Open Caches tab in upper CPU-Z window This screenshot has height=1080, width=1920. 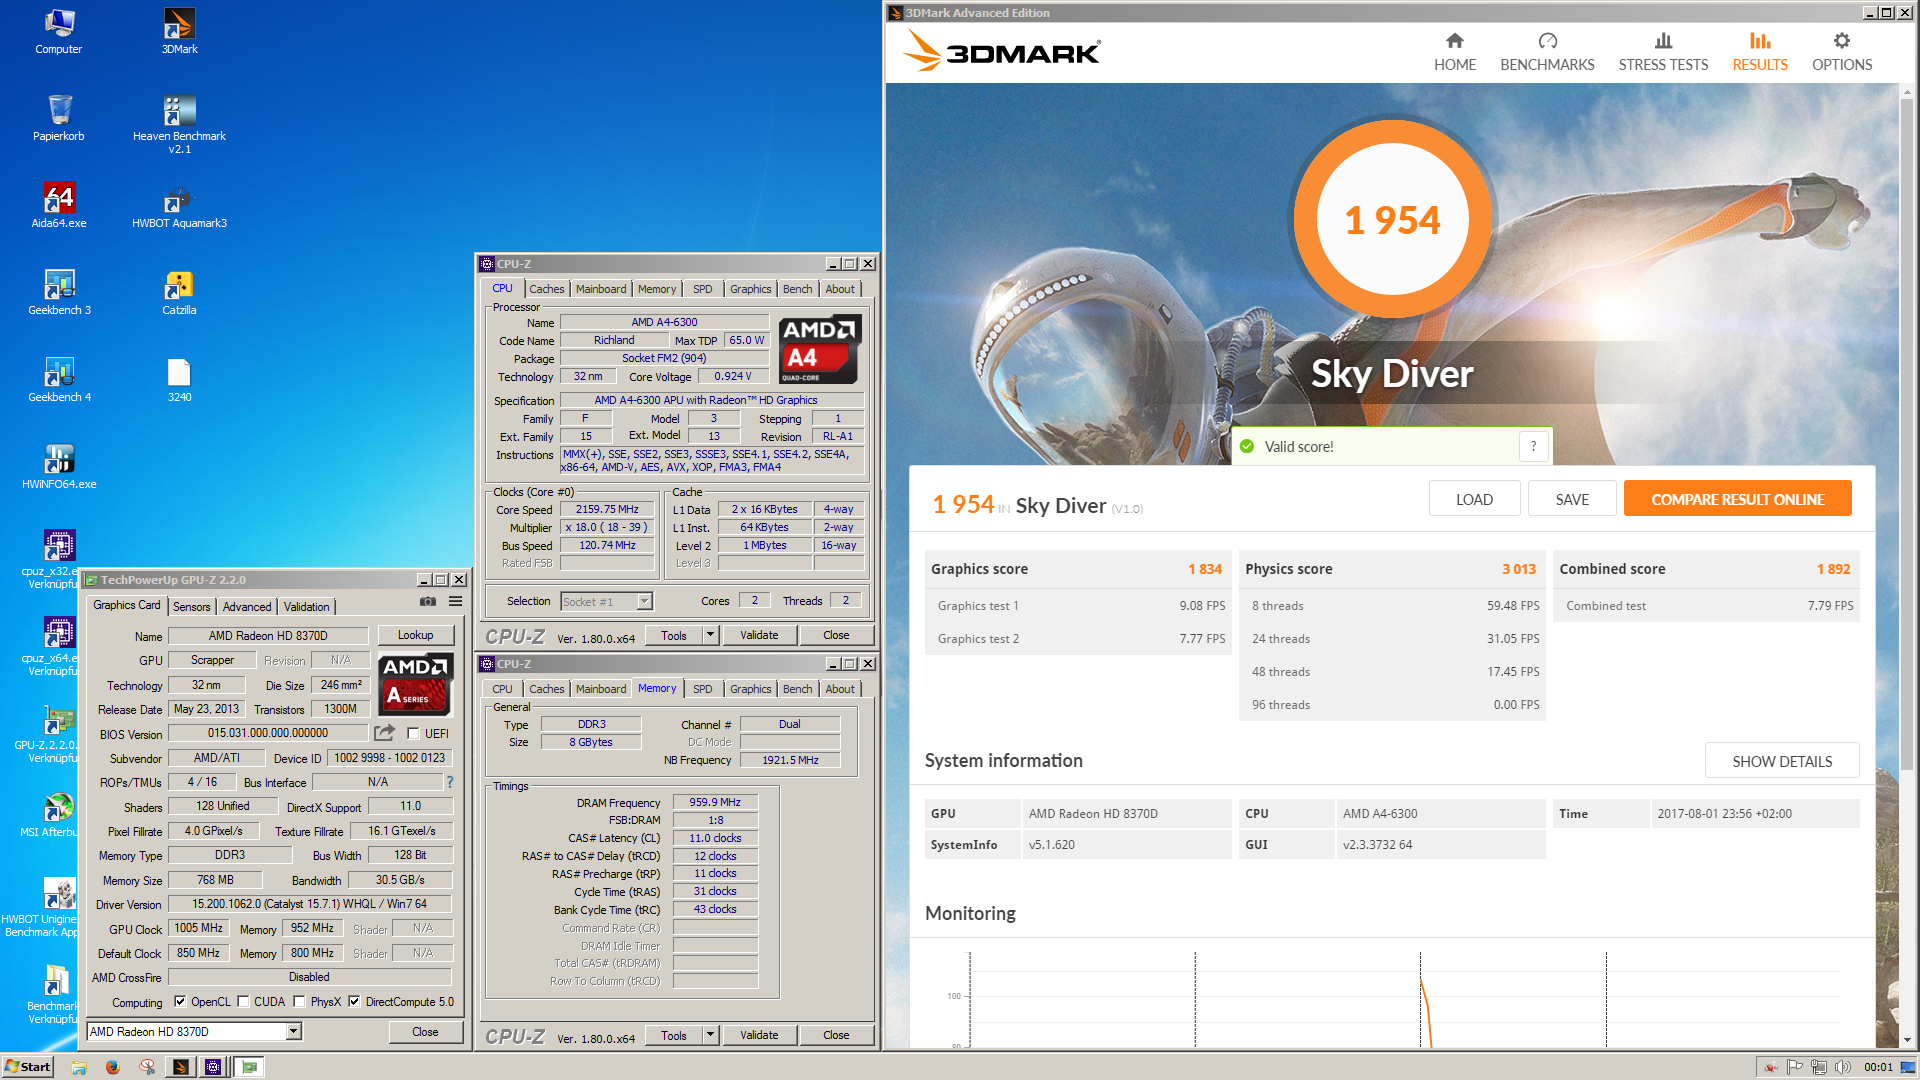point(547,289)
